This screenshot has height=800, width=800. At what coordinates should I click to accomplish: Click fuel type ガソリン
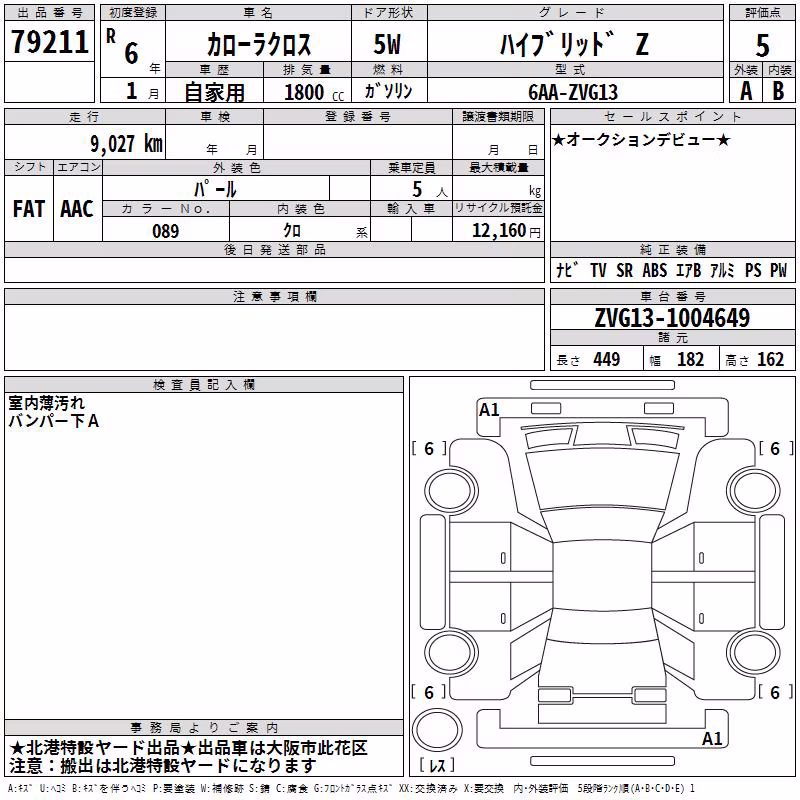[x=388, y=91]
